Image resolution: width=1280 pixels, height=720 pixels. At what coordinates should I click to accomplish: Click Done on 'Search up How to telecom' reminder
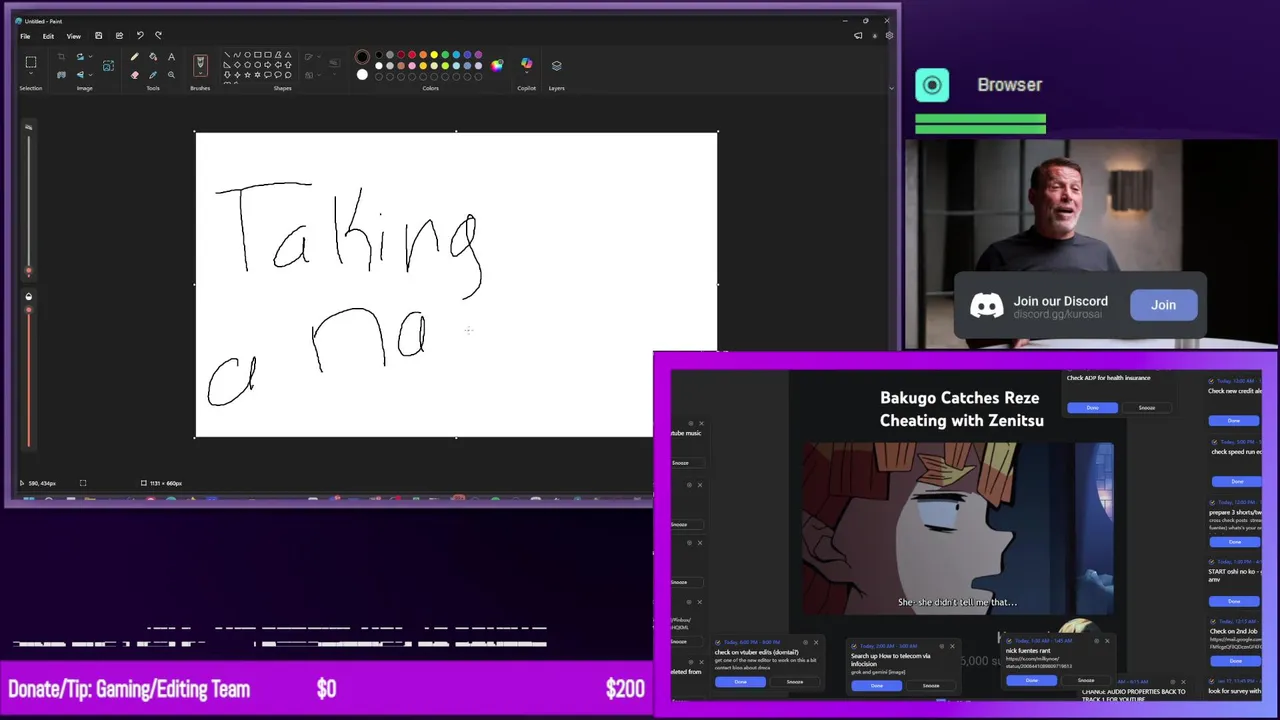(877, 685)
